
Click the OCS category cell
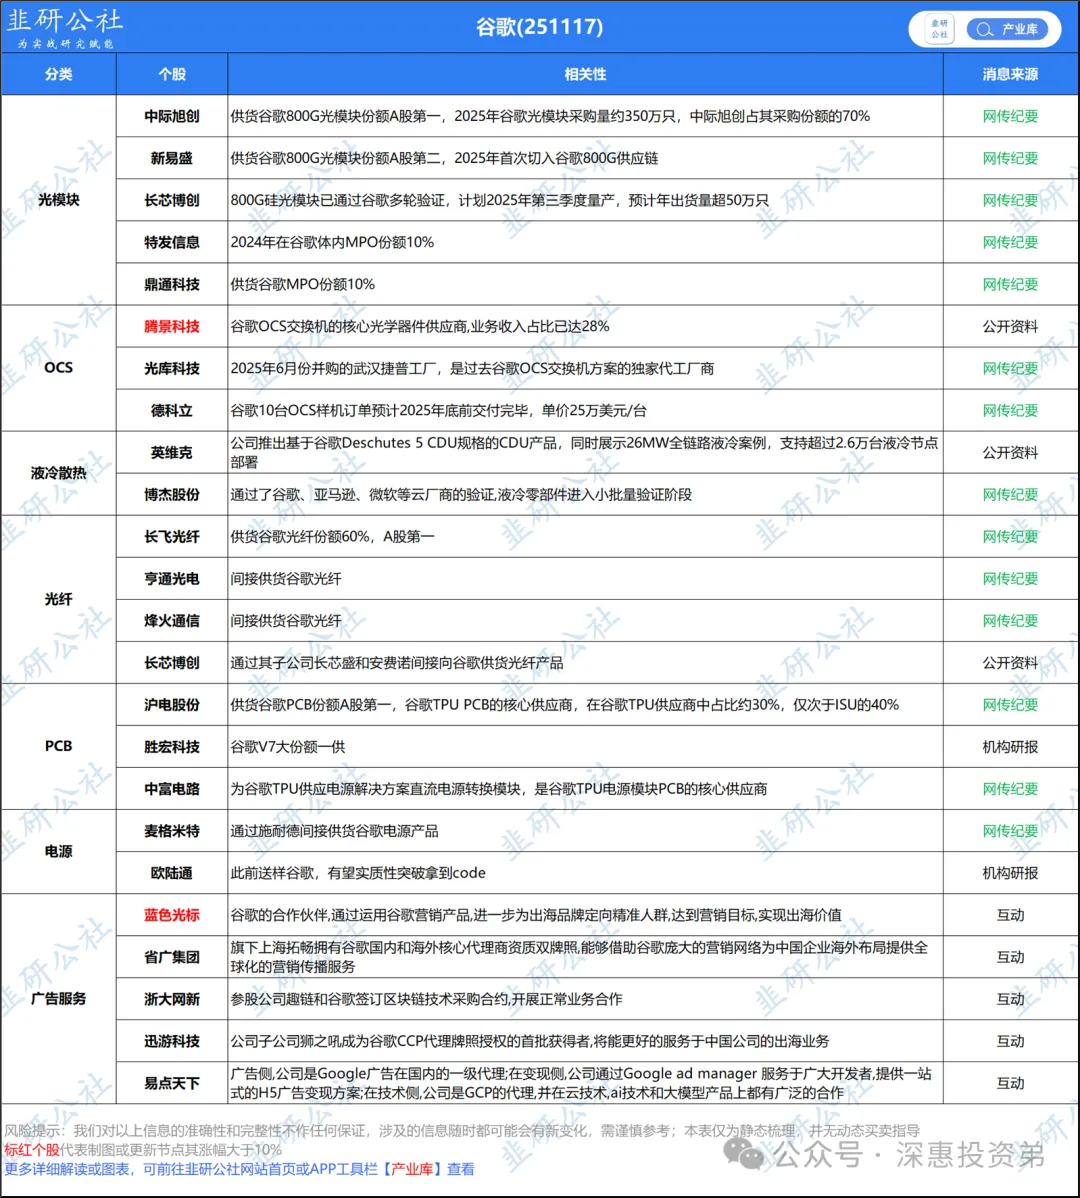coord(59,368)
